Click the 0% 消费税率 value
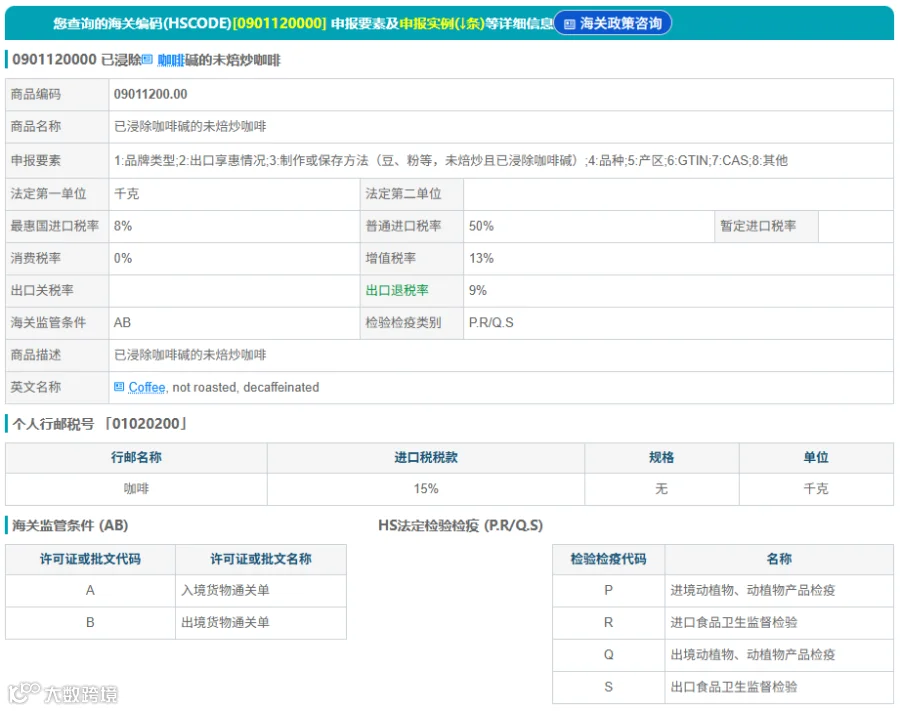The image size is (900, 711). (123, 258)
